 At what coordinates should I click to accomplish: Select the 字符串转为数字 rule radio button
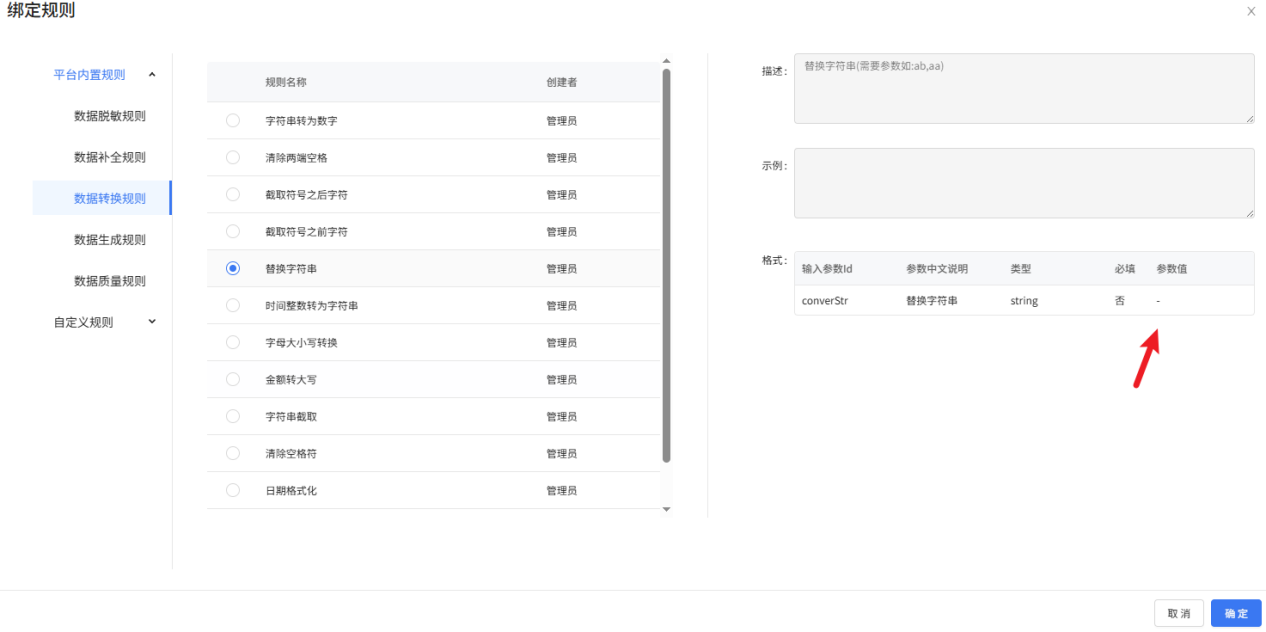(232, 119)
